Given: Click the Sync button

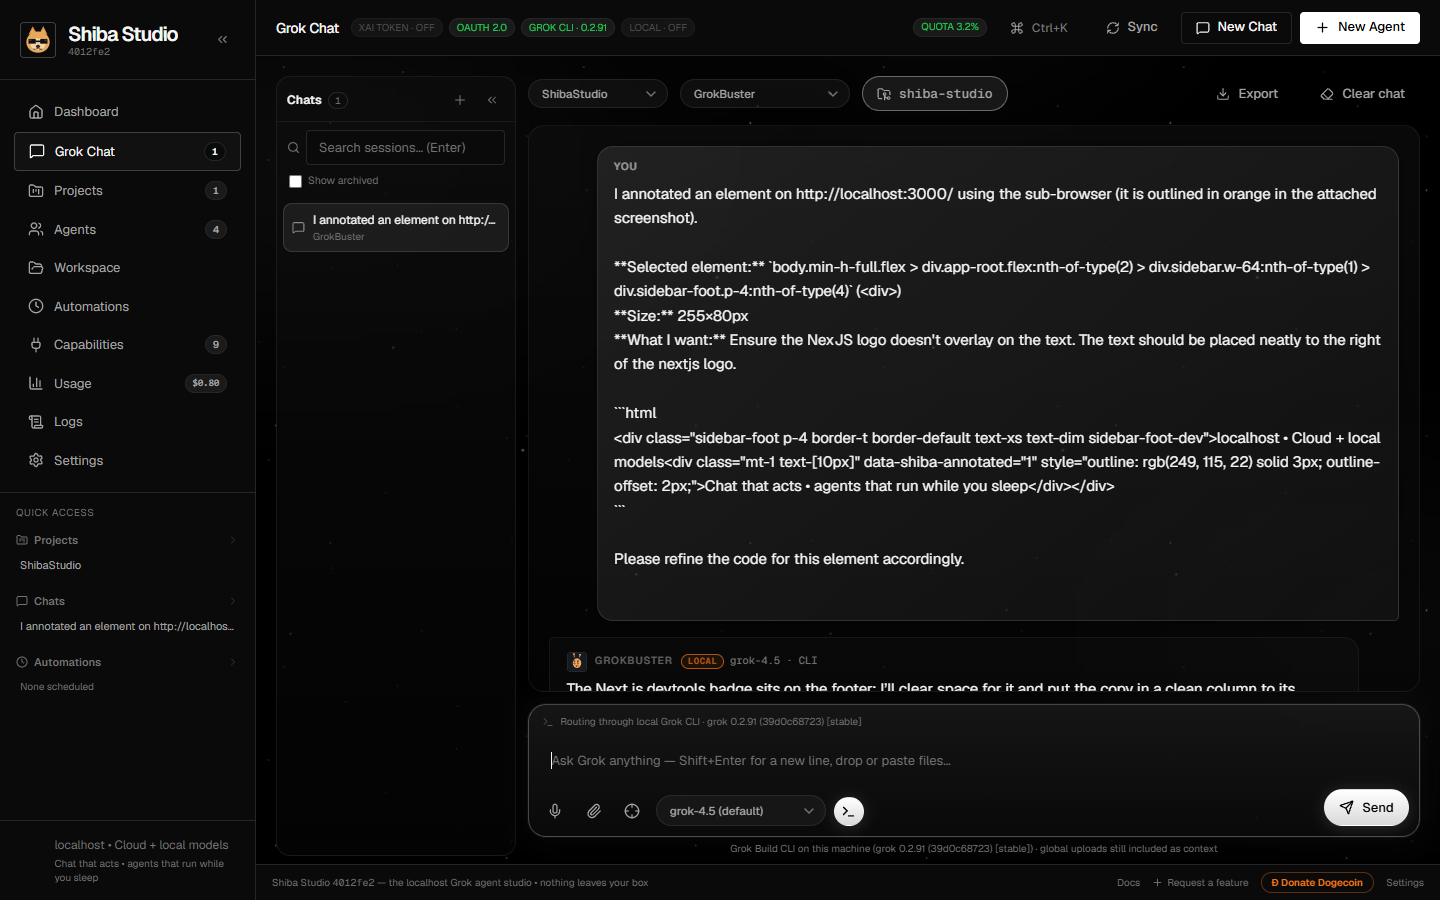Looking at the screenshot, I should 1132,27.
